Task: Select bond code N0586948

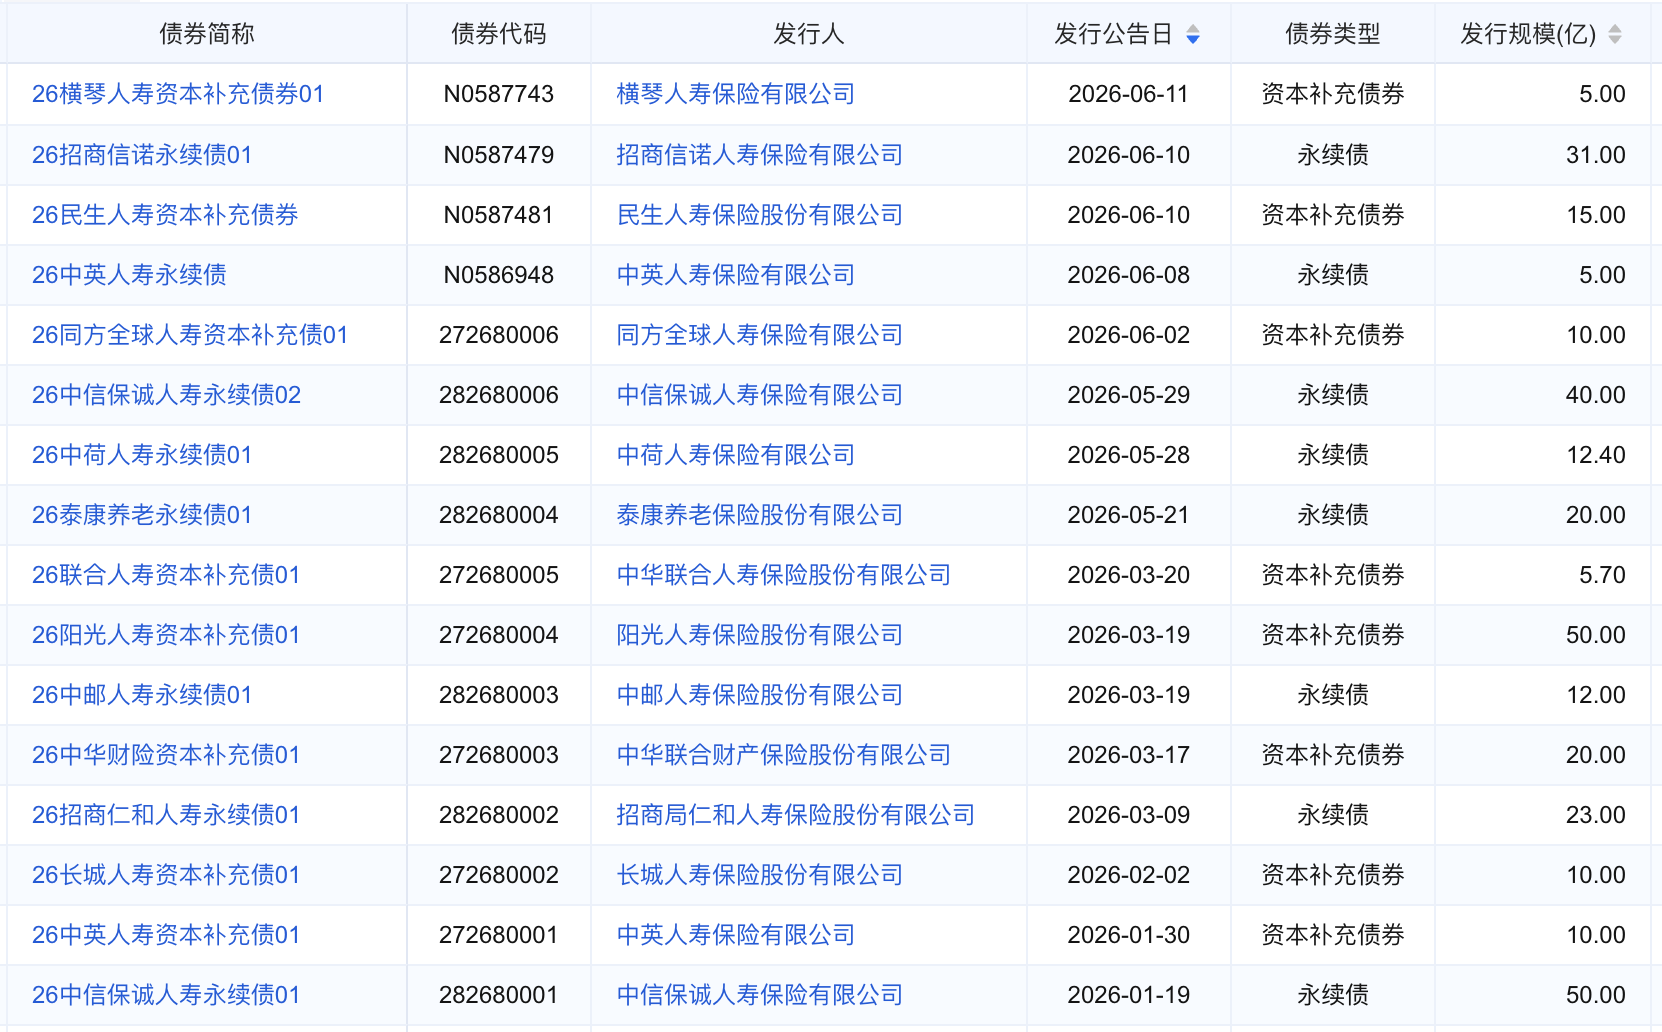Action: coord(499,275)
